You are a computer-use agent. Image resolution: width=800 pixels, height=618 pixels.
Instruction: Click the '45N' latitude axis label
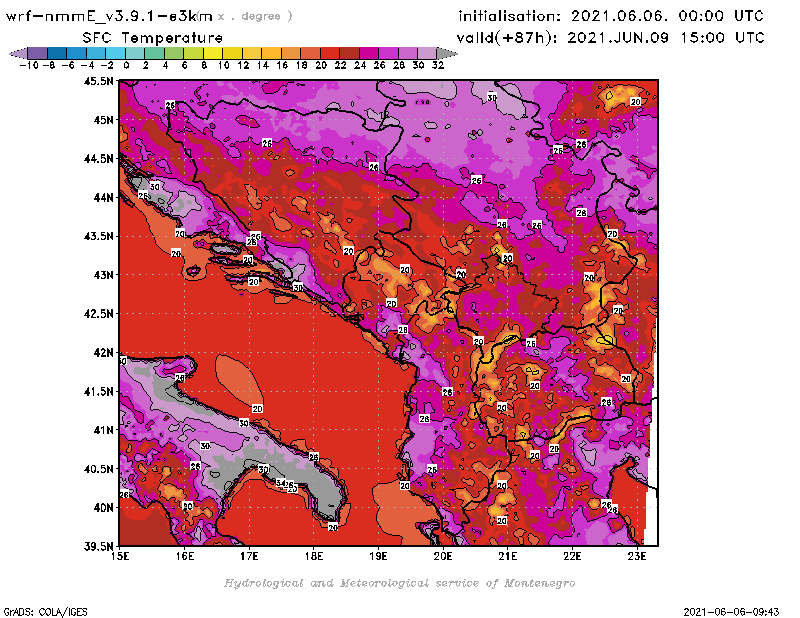point(103,120)
